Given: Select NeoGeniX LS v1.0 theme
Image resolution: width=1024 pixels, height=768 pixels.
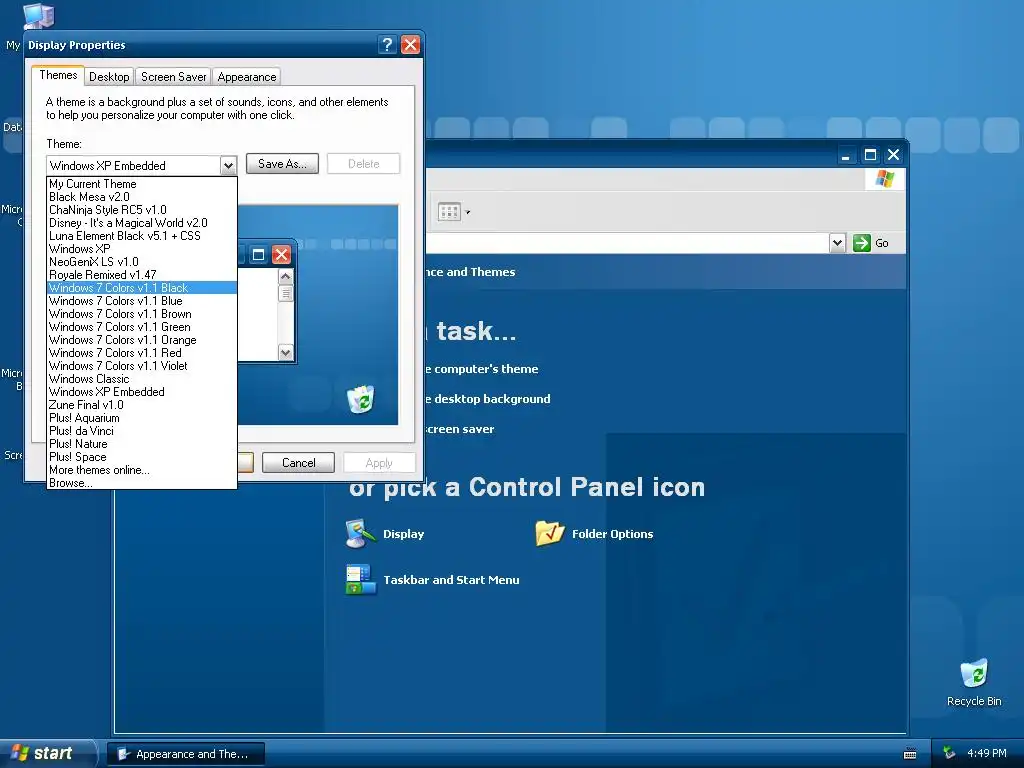Looking at the screenshot, I should [x=142, y=262].
